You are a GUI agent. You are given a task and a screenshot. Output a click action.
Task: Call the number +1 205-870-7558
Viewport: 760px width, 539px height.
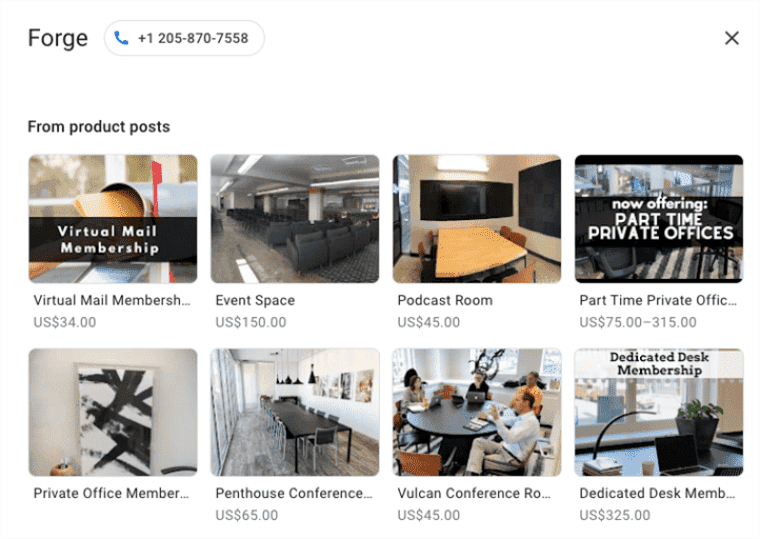[184, 38]
